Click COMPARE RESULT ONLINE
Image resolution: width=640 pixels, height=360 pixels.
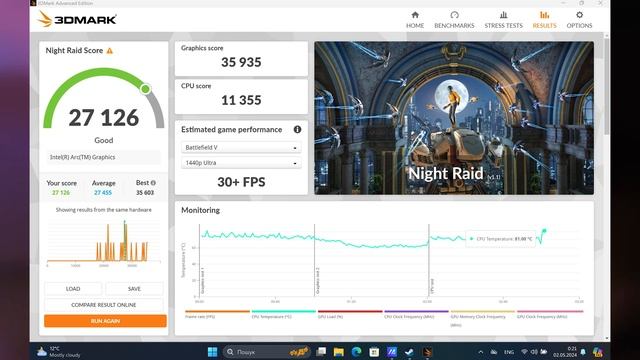(104, 305)
